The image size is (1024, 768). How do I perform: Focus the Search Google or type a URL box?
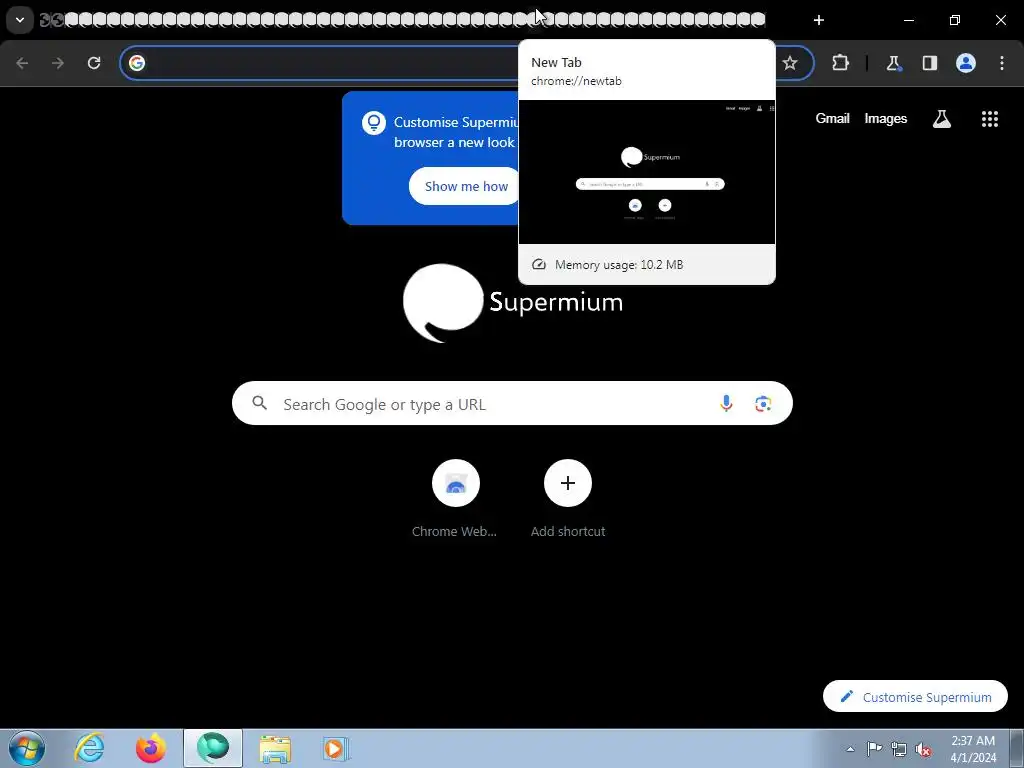pos(512,404)
